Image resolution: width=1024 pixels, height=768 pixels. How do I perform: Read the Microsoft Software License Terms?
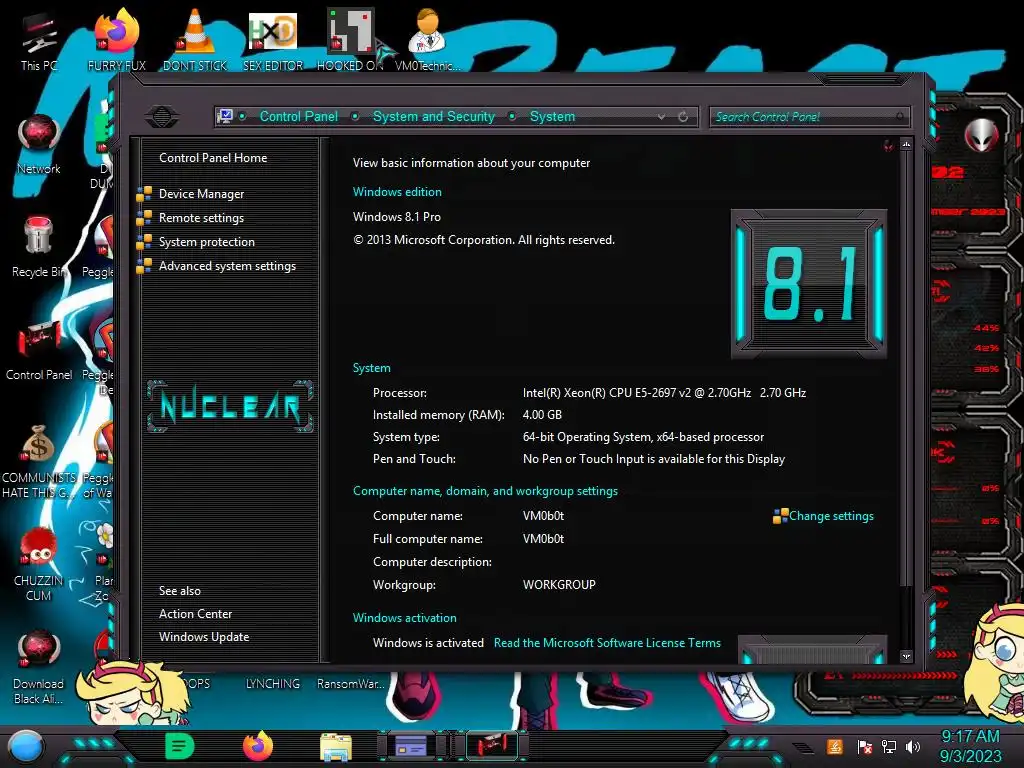[x=607, y=643]
